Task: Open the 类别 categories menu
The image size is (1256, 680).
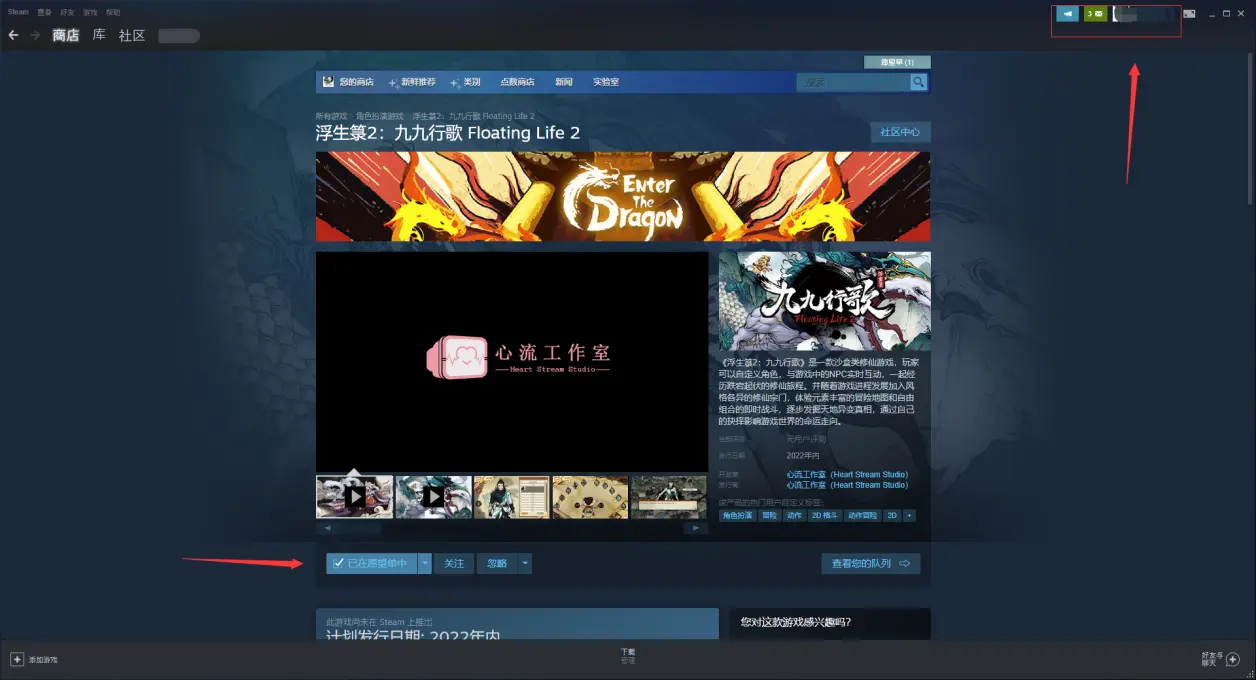Action: coord(465,82)
